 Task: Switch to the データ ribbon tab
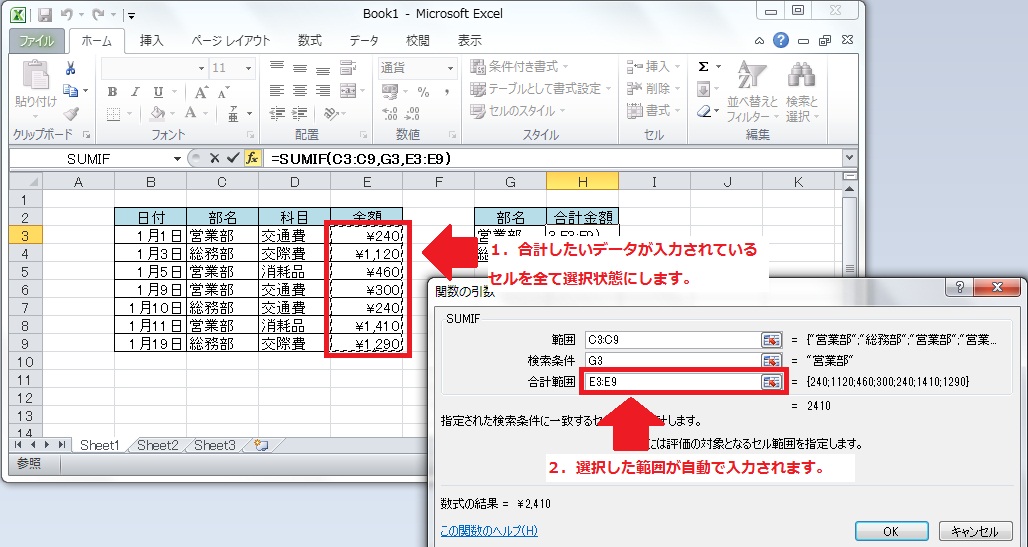(364, 41)
